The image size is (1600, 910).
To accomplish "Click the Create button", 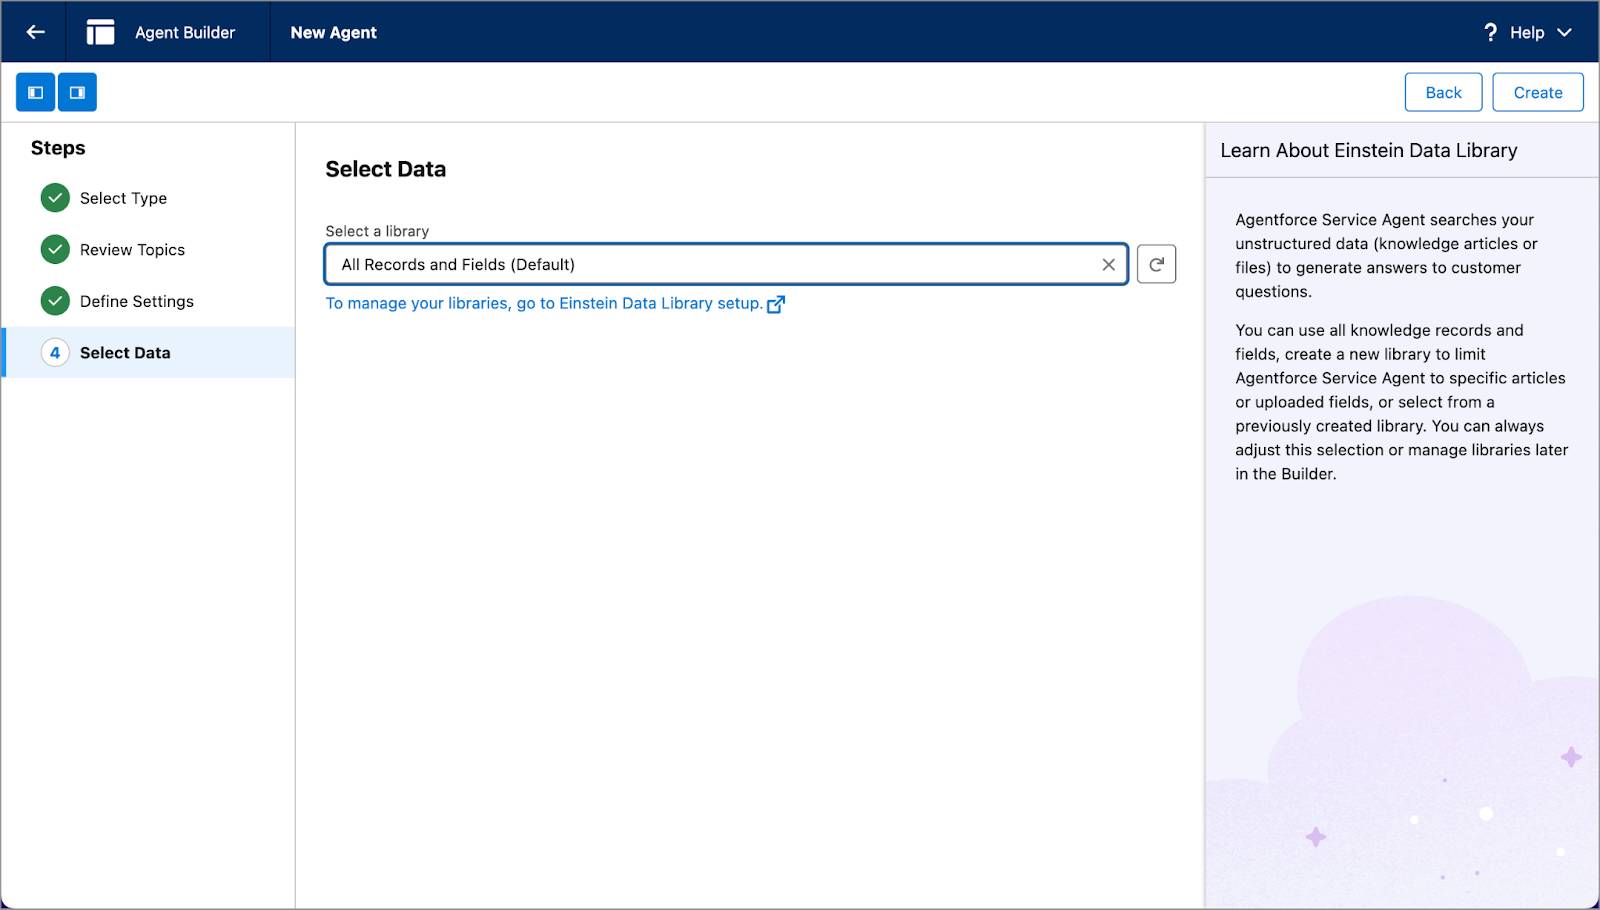I will pos(1537,91).
